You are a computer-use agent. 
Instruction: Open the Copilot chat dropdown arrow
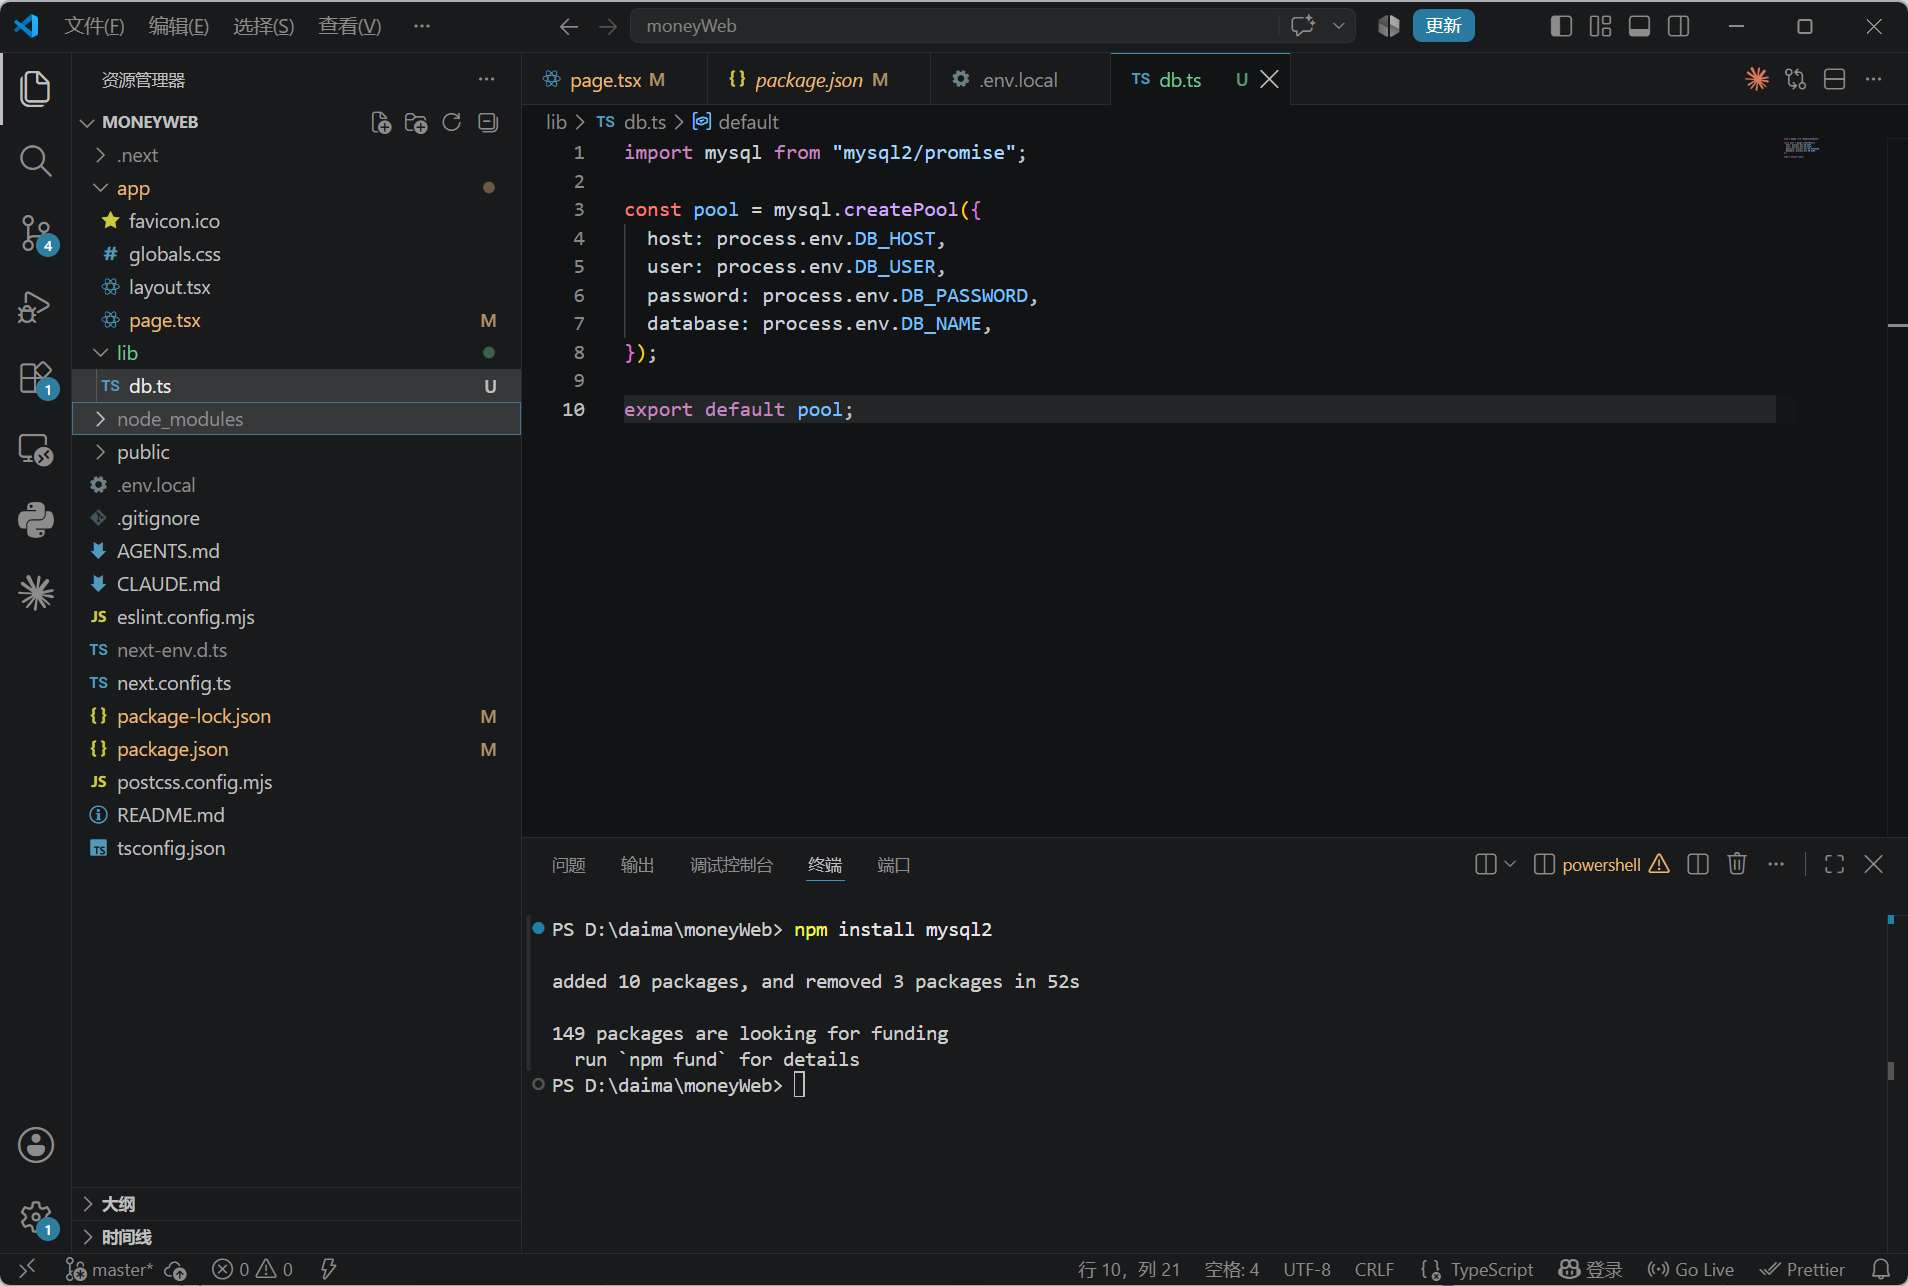pyautogui.click(x=1339, y=26)
